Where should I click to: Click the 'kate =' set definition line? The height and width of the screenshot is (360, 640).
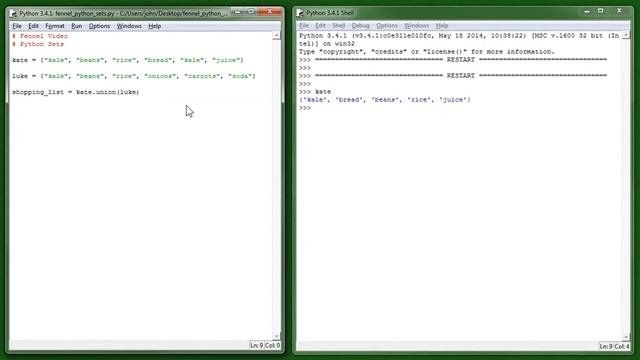128,60
